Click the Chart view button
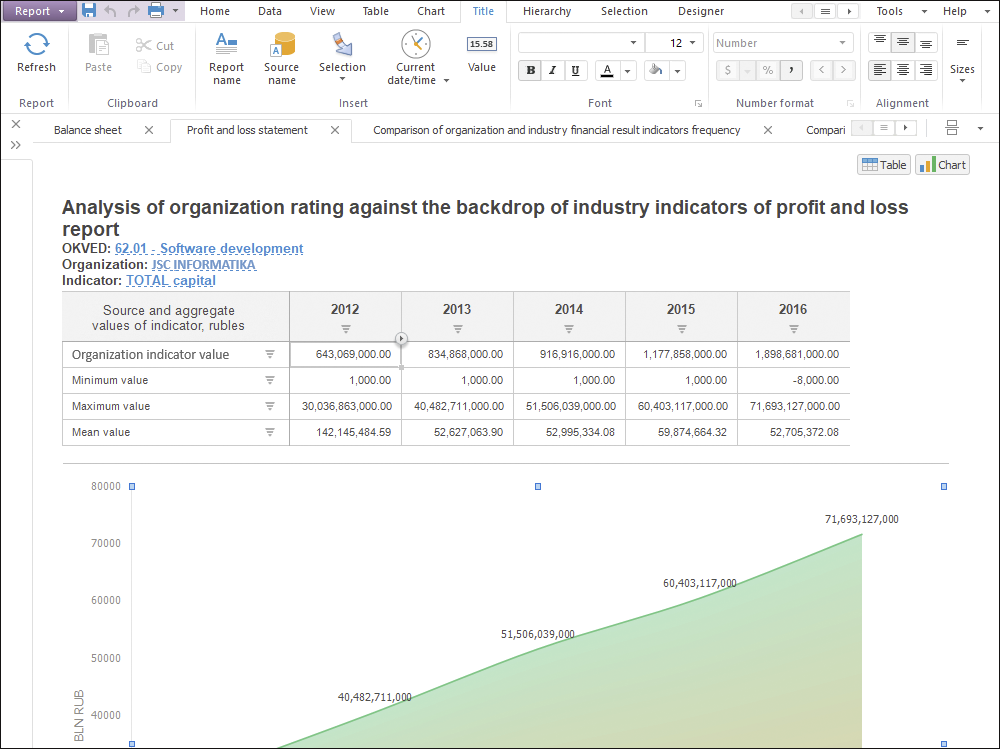Viewport: 1000px width, 749px height. 942,165
